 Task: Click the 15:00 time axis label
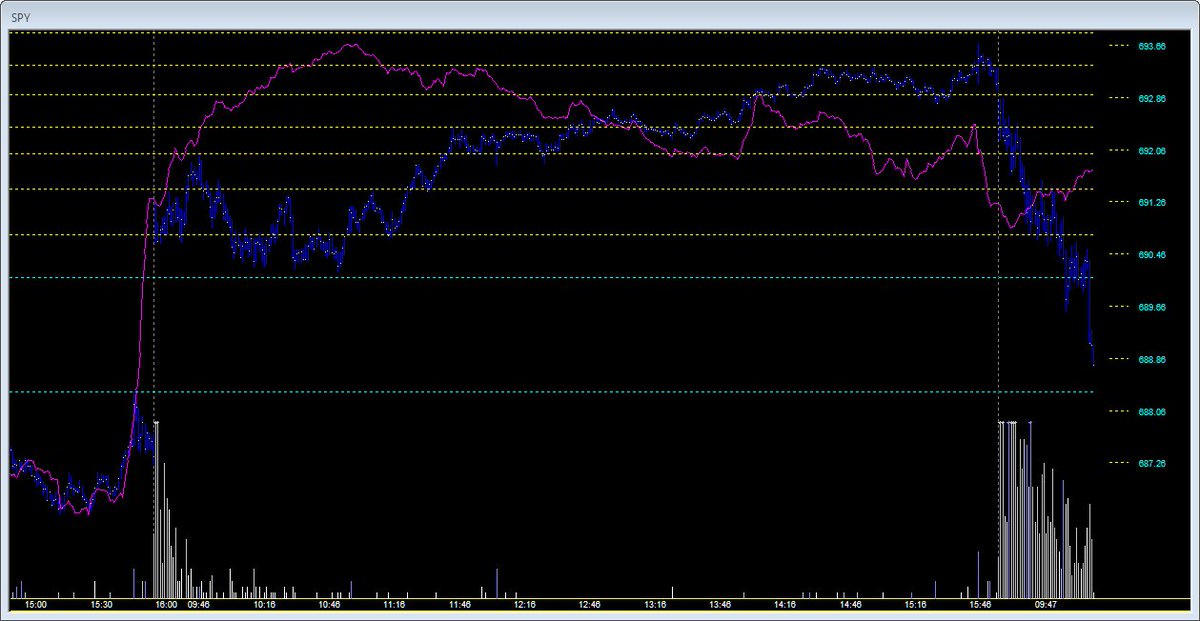35,605
